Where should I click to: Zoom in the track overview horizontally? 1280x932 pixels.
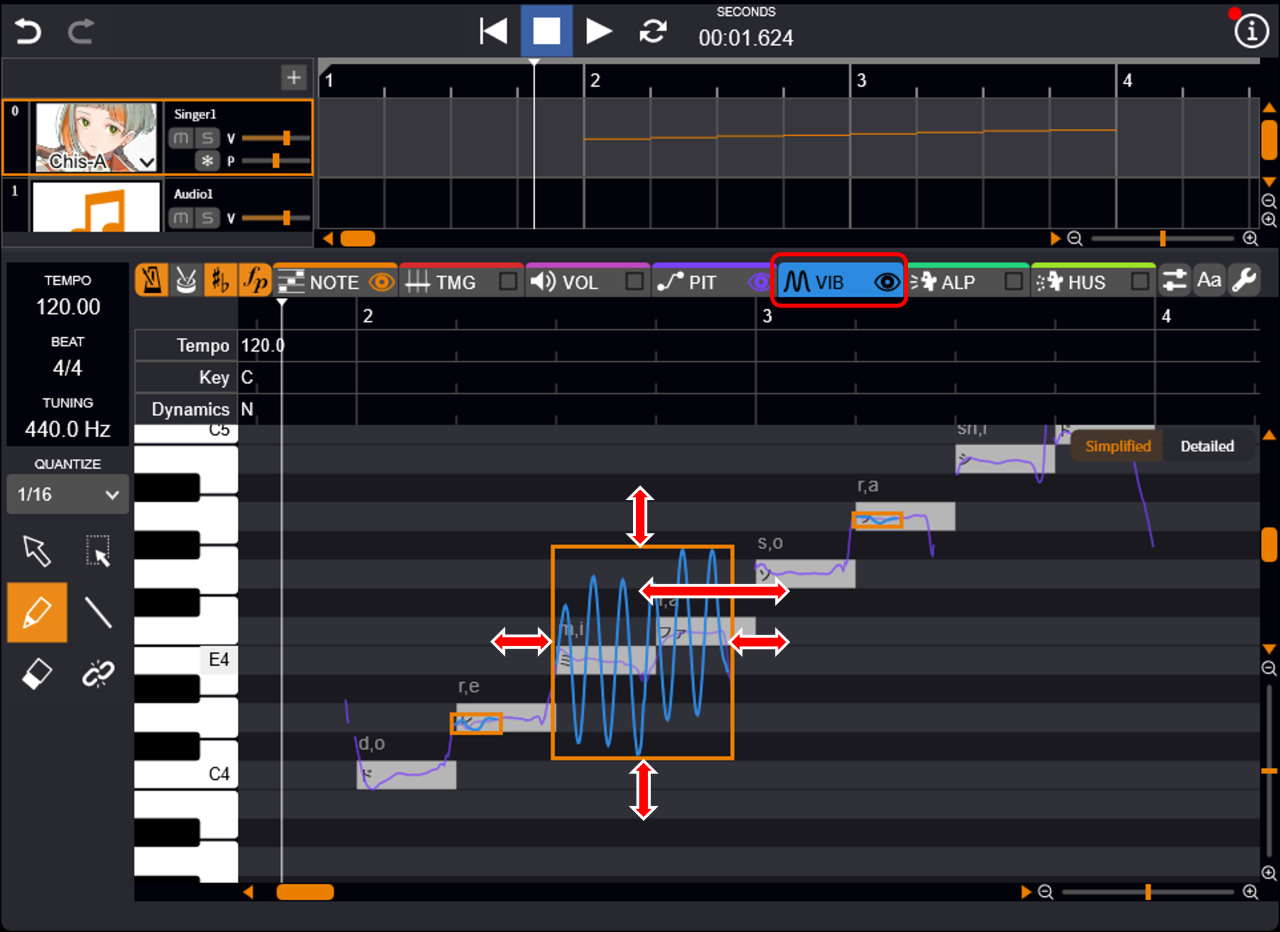point(1250,238)
